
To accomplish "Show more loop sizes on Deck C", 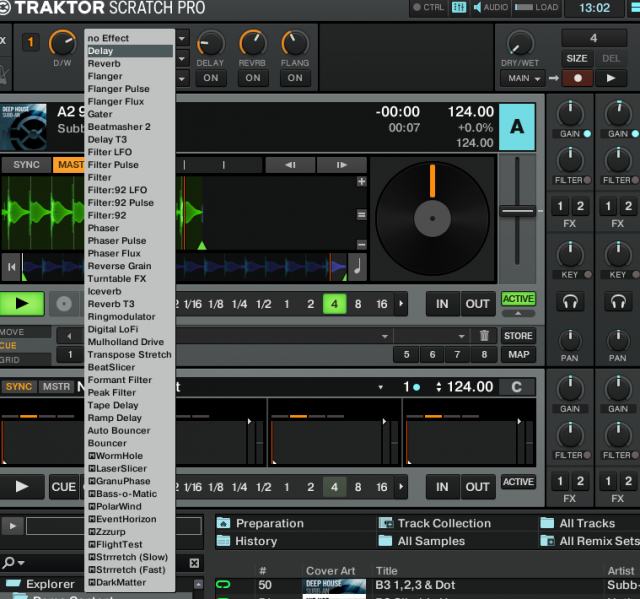I will 401,486.
